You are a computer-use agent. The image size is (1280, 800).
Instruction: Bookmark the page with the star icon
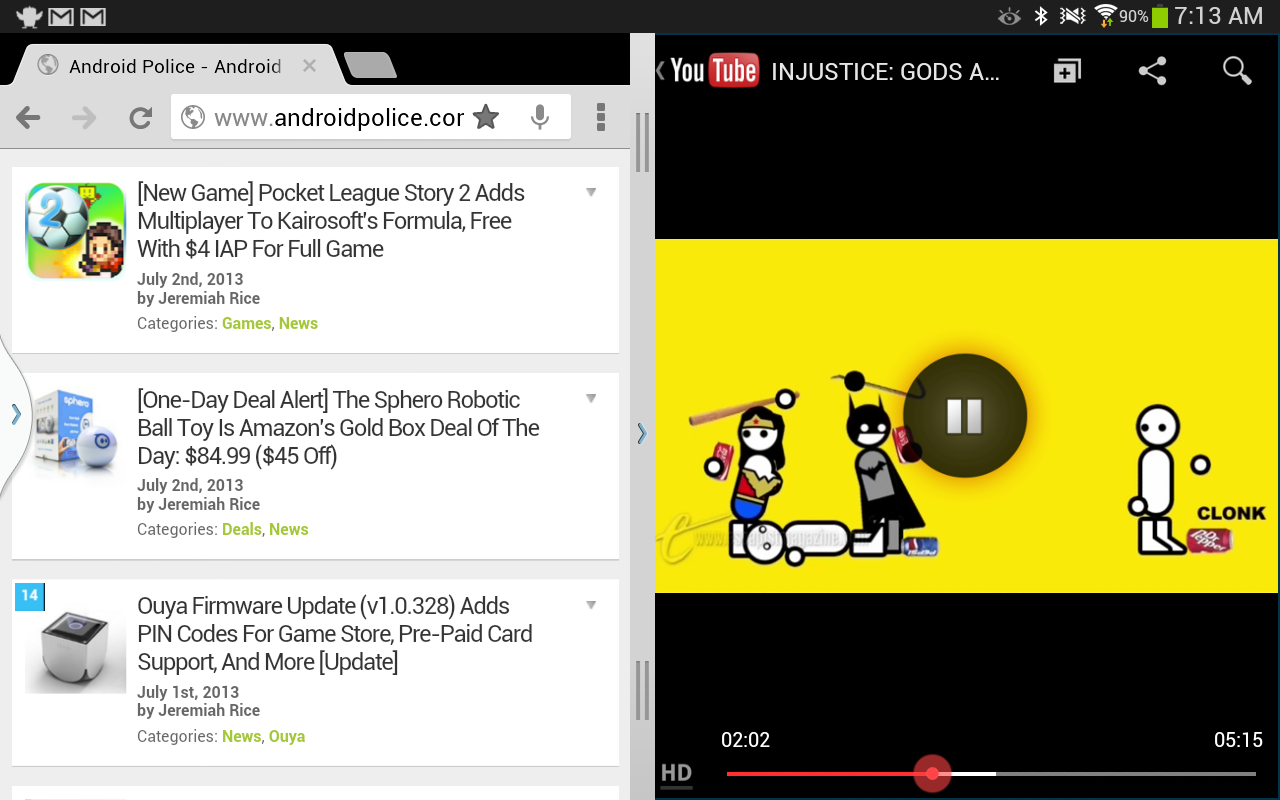point(486,117)
